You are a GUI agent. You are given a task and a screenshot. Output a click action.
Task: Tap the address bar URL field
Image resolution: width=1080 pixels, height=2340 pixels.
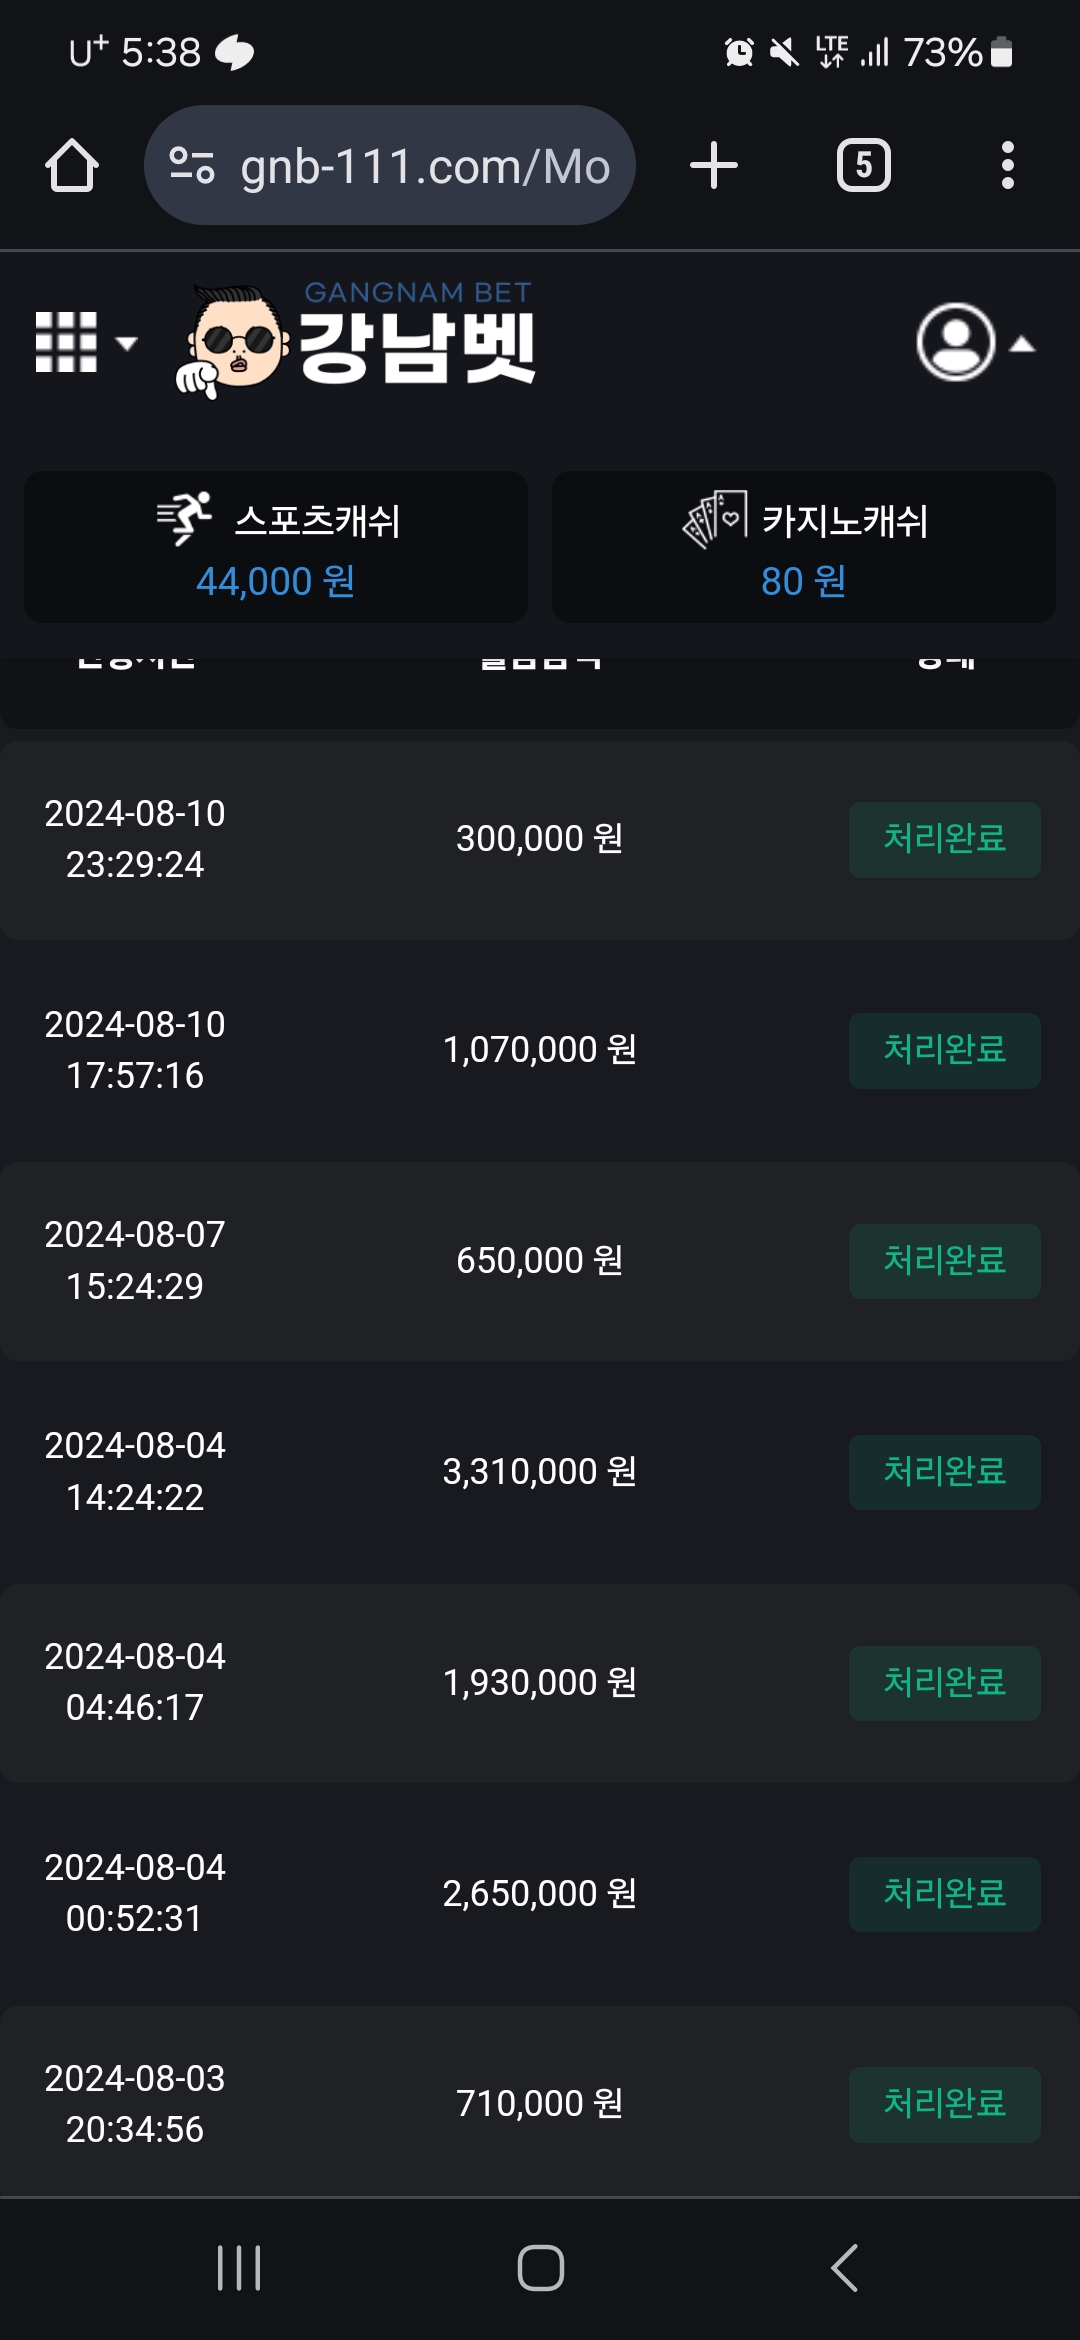coord(424,166)
